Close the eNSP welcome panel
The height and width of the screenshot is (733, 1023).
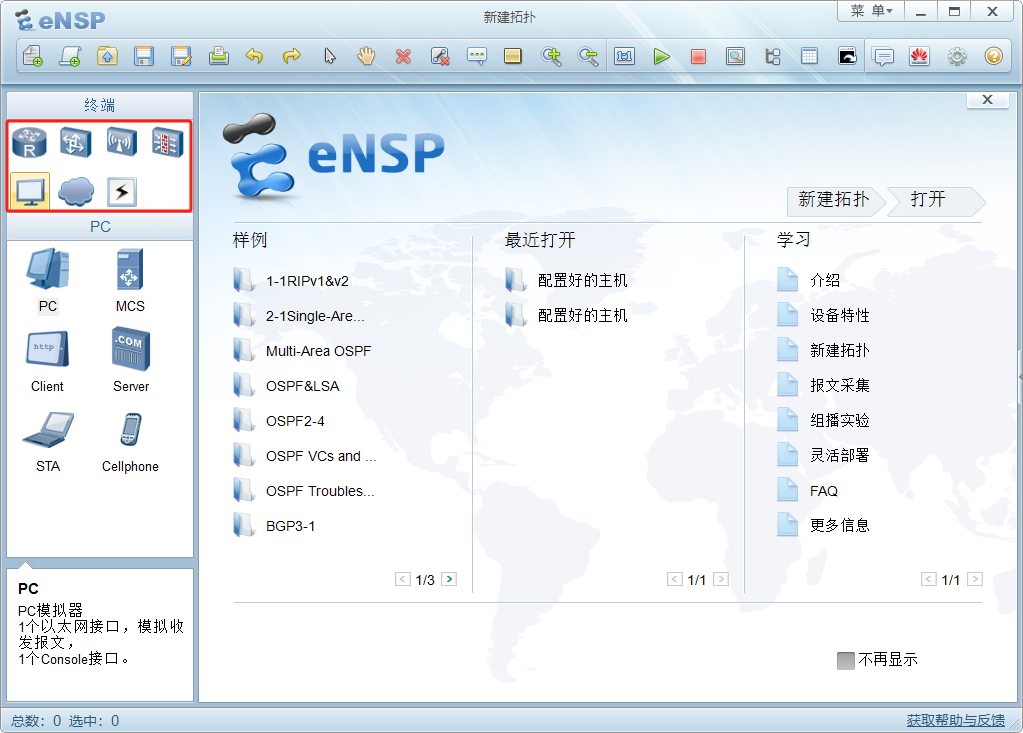(x=987, y=100)
